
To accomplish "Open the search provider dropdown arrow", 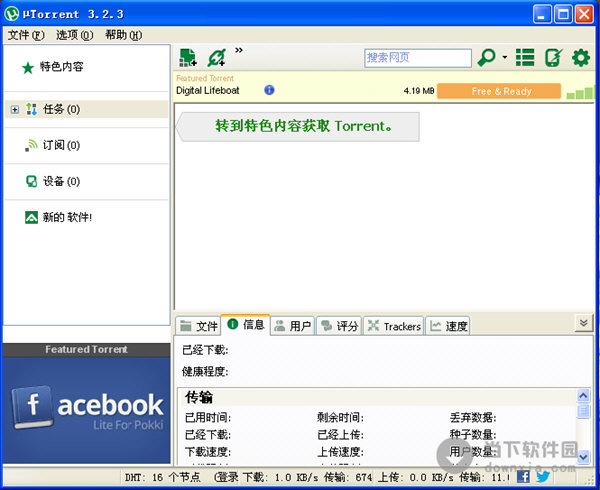I will [505, 57].
